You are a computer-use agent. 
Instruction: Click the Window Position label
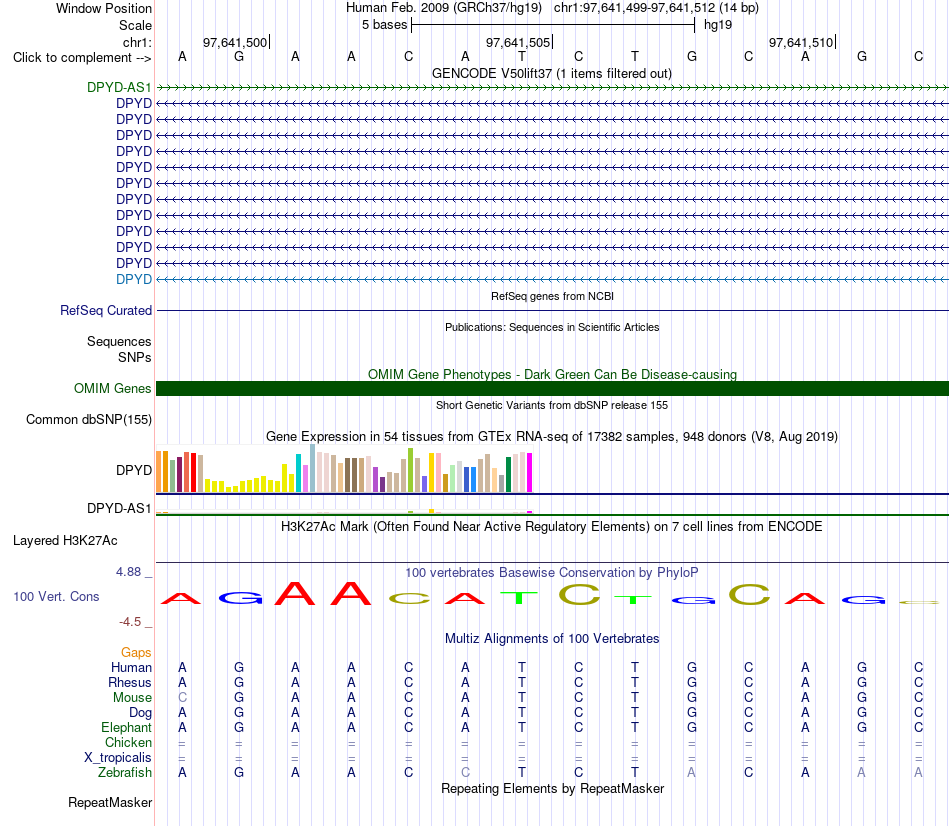click(x=104, y=8)
